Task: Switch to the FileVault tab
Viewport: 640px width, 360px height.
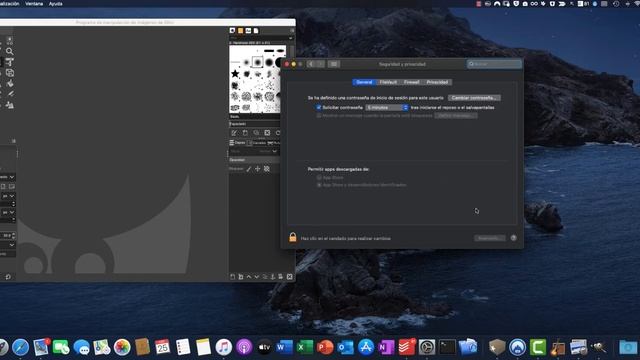Action: (x=388, y=82)
